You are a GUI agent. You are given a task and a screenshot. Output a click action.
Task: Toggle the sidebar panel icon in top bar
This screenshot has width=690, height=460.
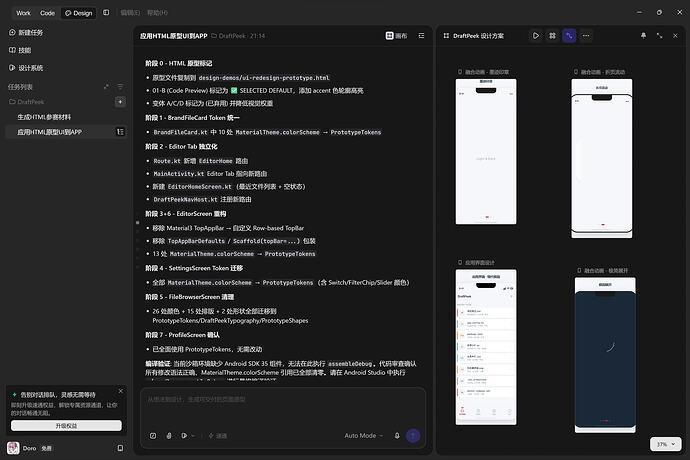click(x=106, y=13)
